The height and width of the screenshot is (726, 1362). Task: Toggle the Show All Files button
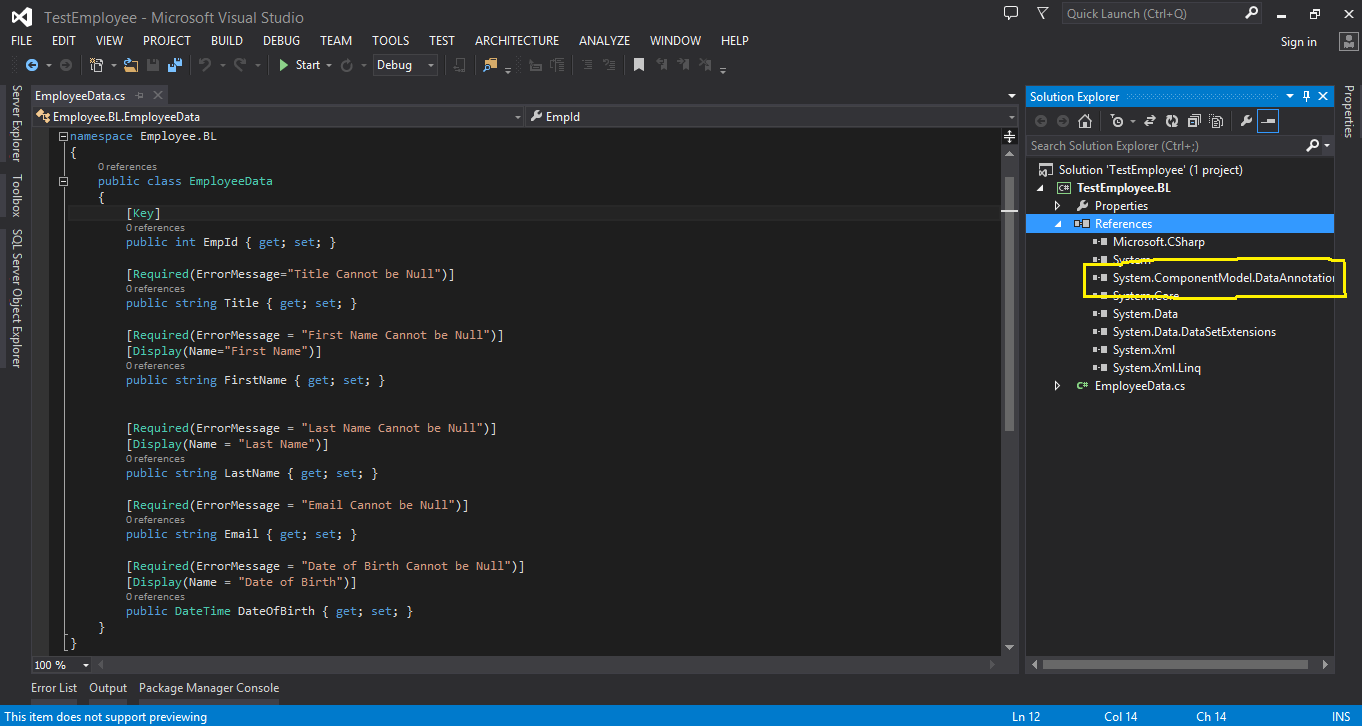1215,121
